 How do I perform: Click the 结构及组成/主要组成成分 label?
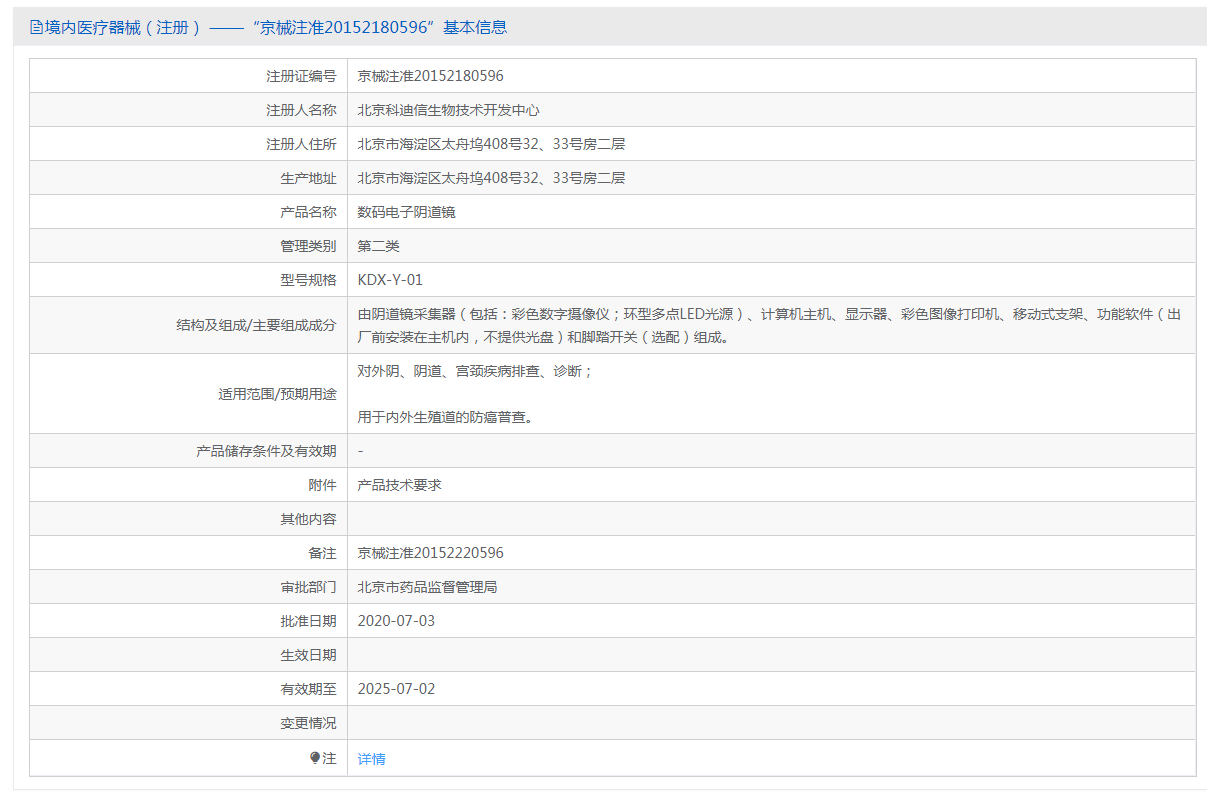click(256, 325)
